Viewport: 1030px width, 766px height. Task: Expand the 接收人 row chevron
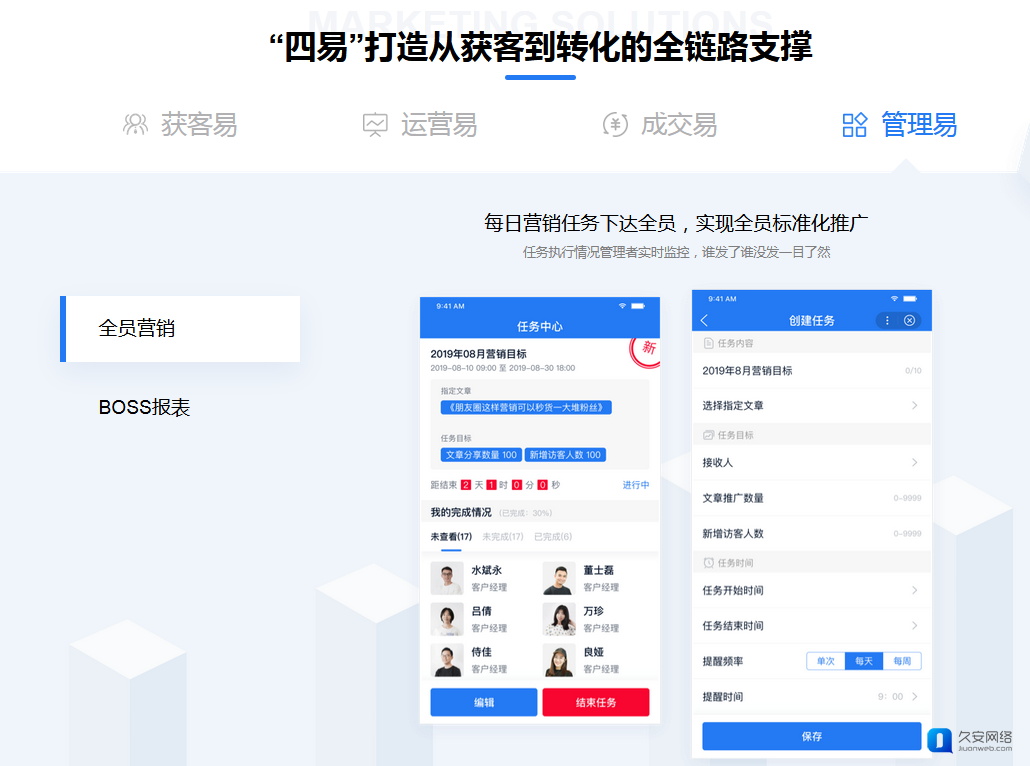click(x=914, y=463)
